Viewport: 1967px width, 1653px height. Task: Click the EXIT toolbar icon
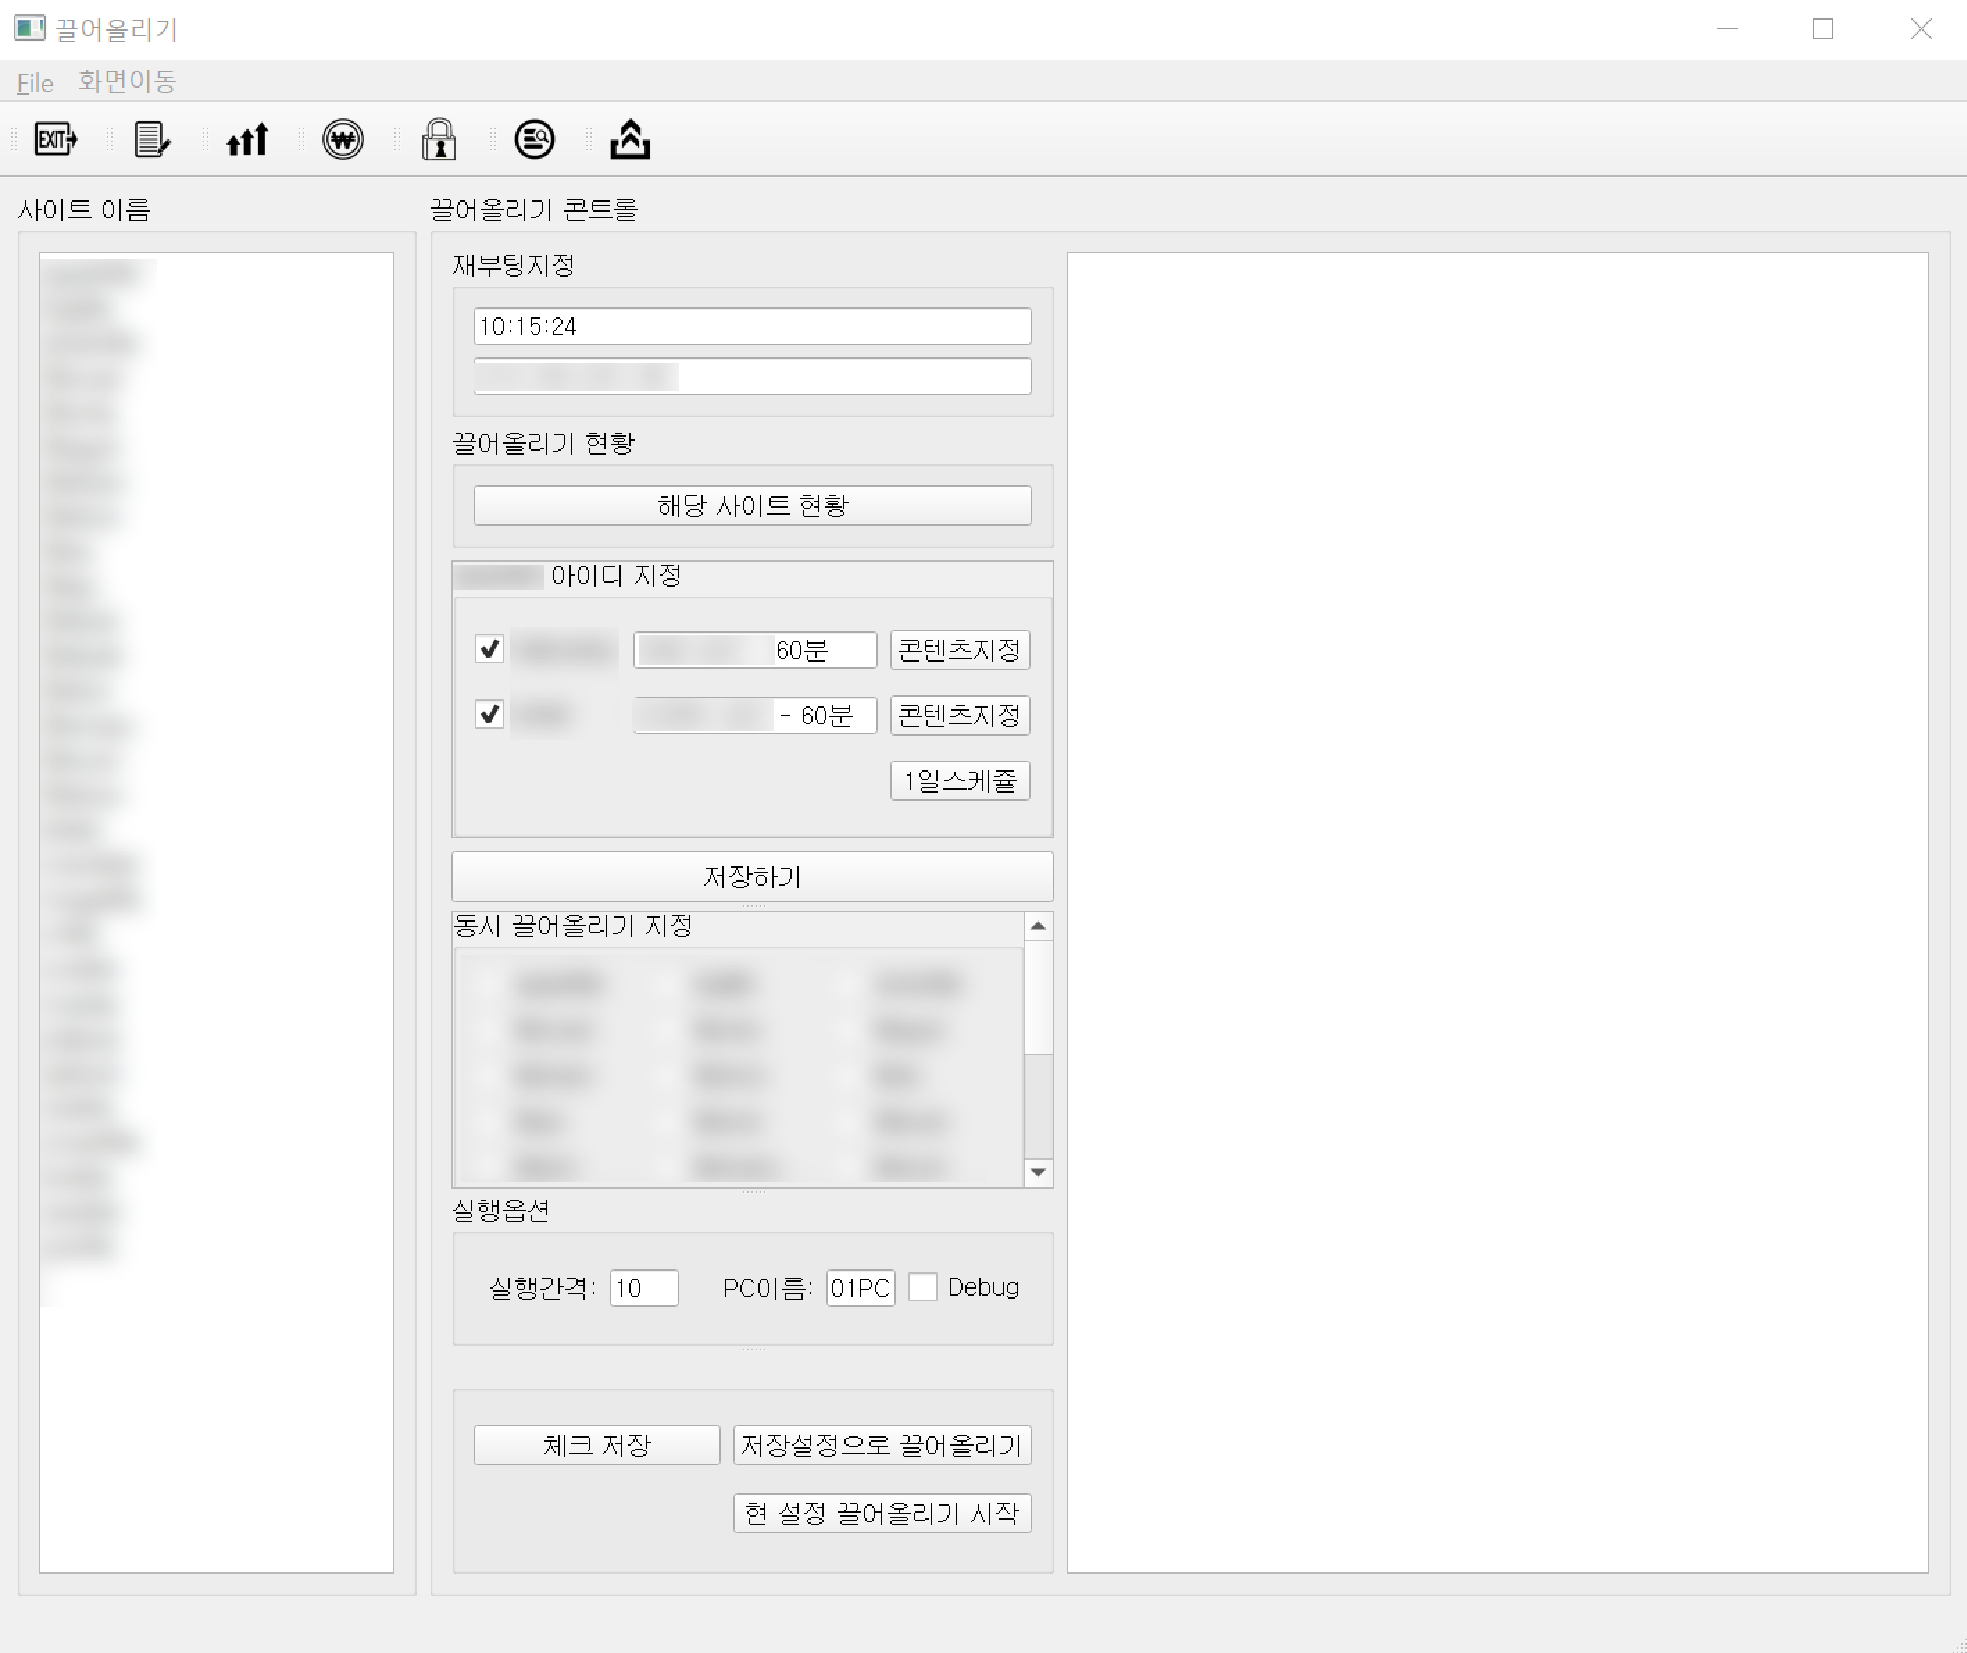pos(56,139)
